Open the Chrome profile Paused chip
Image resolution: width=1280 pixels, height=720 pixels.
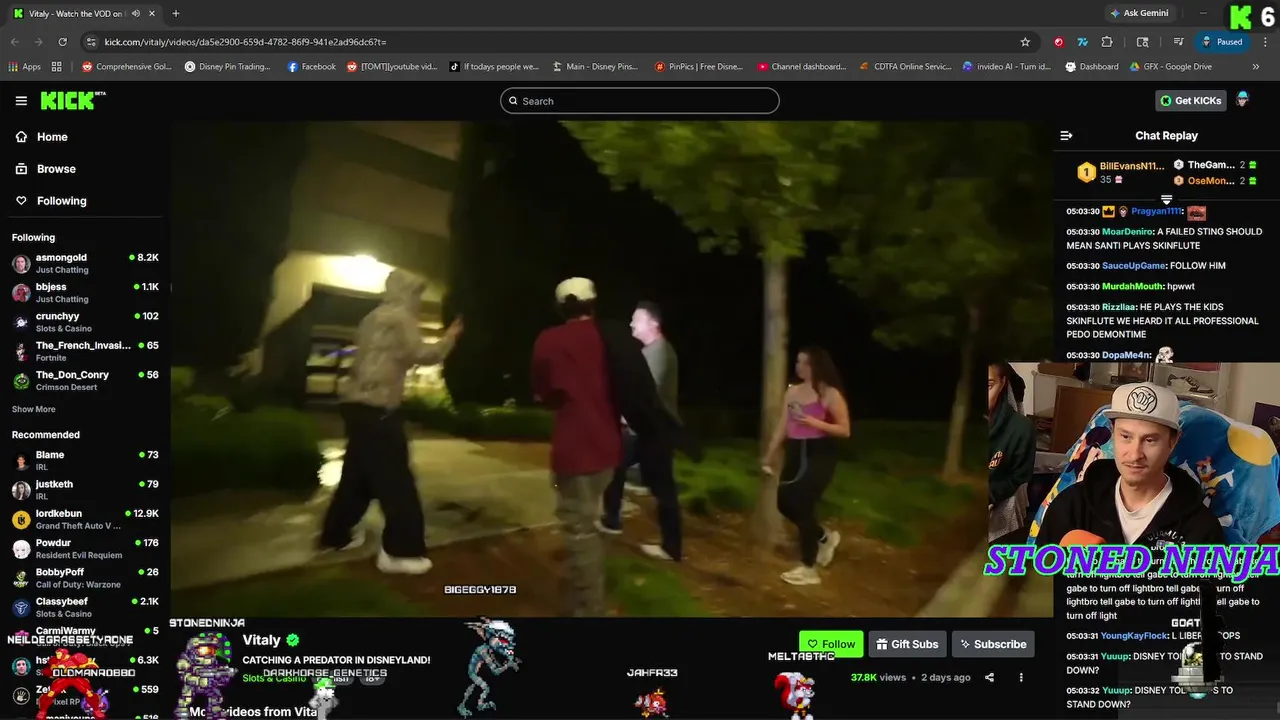1222,42
